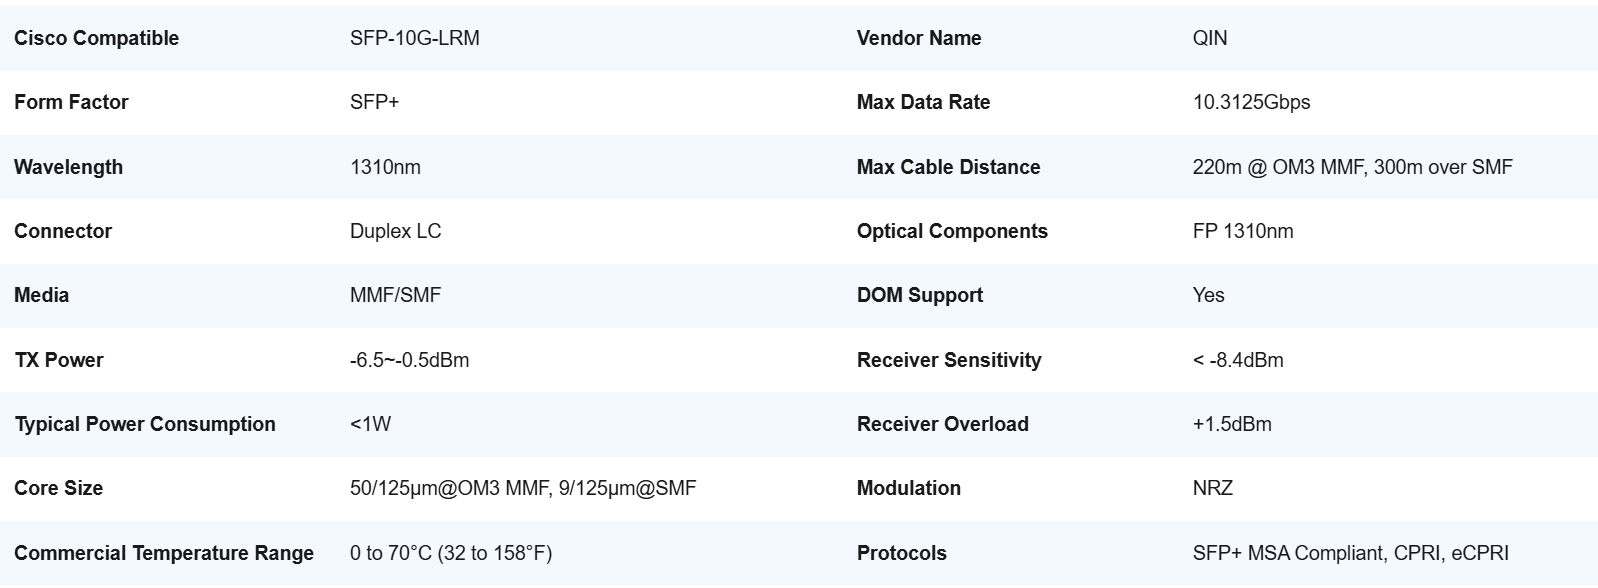The height and width of the screenshot is (588, 1598).
Task: Click the Duplex LC connector value
Action: (x=395, y=231)
